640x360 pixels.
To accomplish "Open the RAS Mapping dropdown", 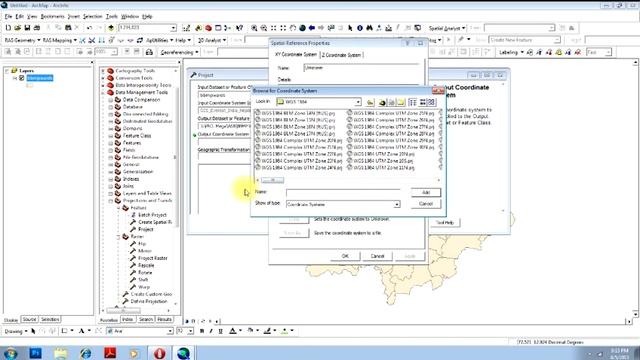I will coord(60,40).
